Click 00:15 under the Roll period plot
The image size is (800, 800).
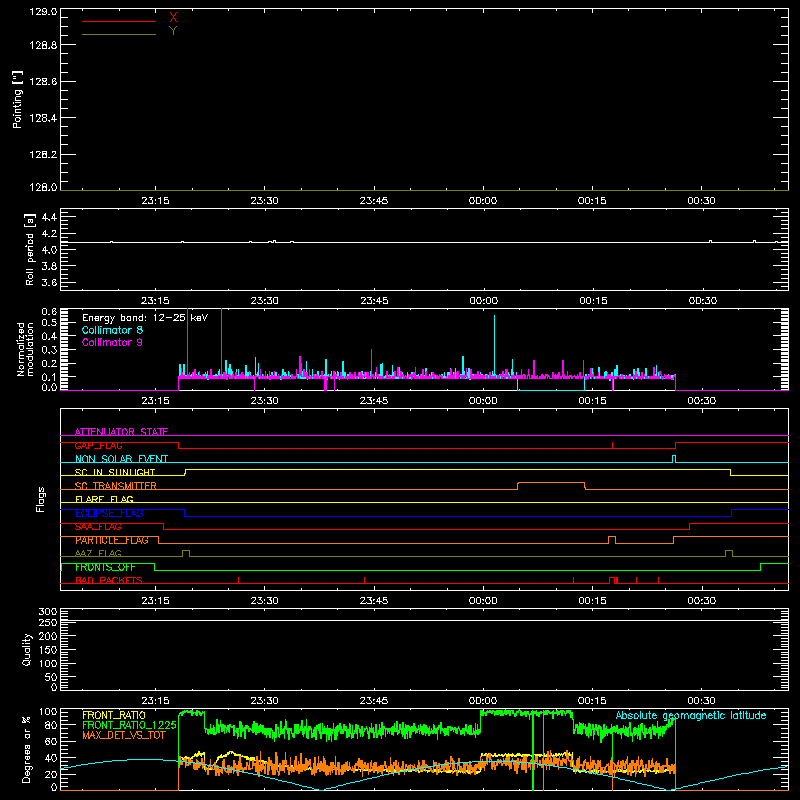tap(593, 301)
